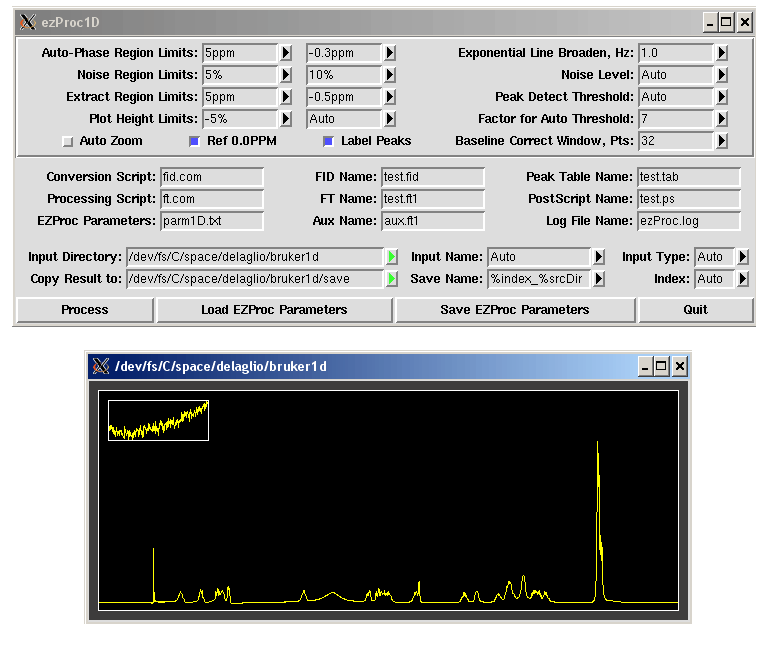The image size is (772, 645).
Task: Minimize the ezProc1D window
Action: [709, 22]
